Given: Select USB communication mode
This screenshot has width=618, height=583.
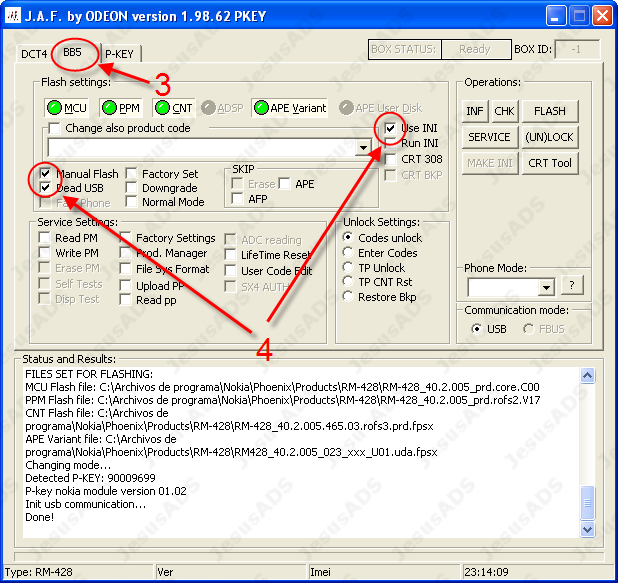Looking at the screenshot, I should [x=477, y=329].
